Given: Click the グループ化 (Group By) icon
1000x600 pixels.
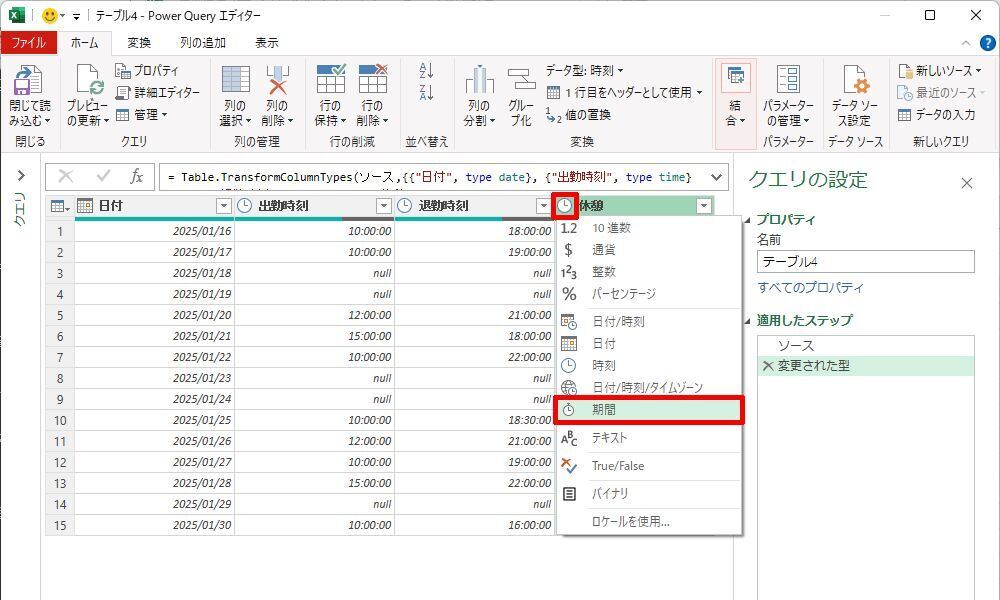Looking at the screenshot, I should click(521, 82).
